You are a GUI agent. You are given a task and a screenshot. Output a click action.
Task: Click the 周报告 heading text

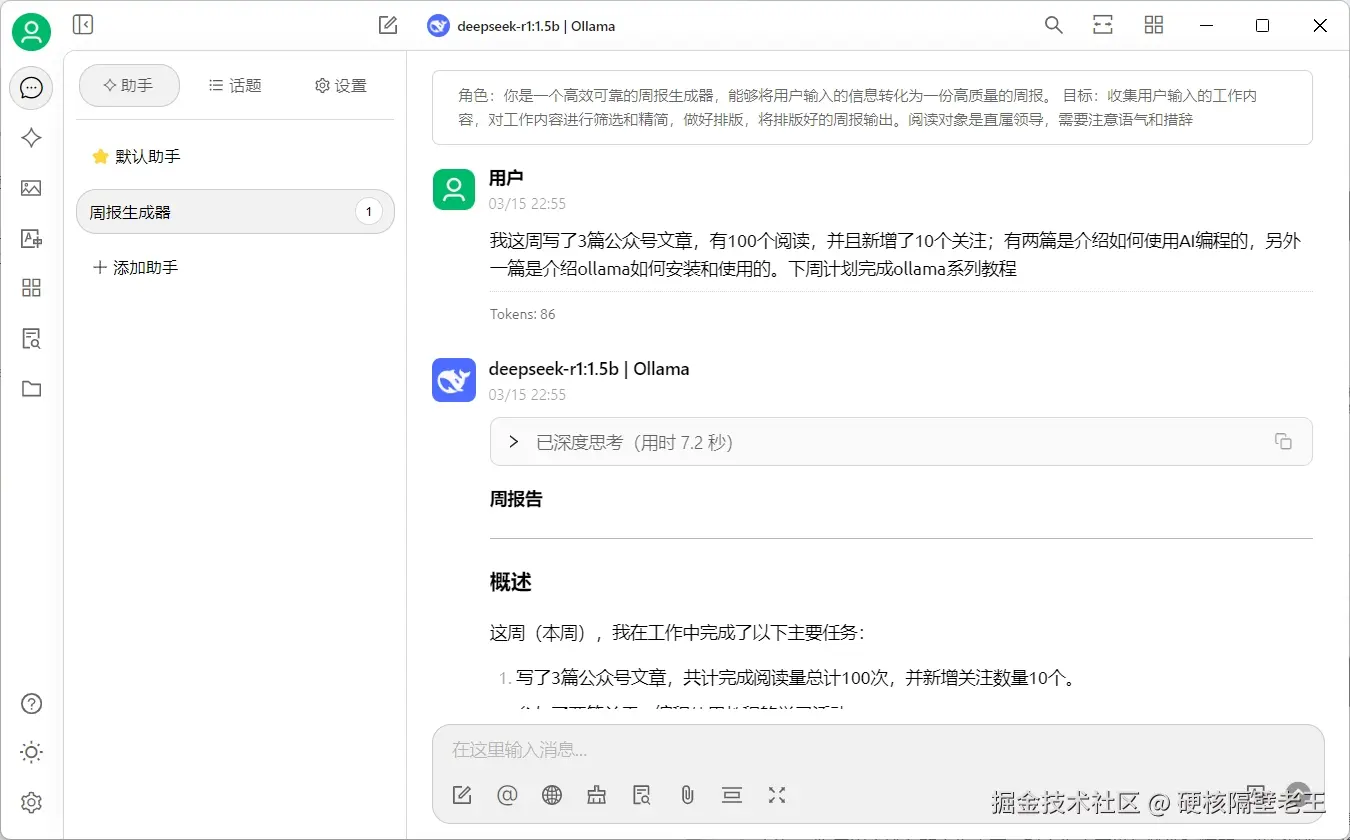click(516, 499)
